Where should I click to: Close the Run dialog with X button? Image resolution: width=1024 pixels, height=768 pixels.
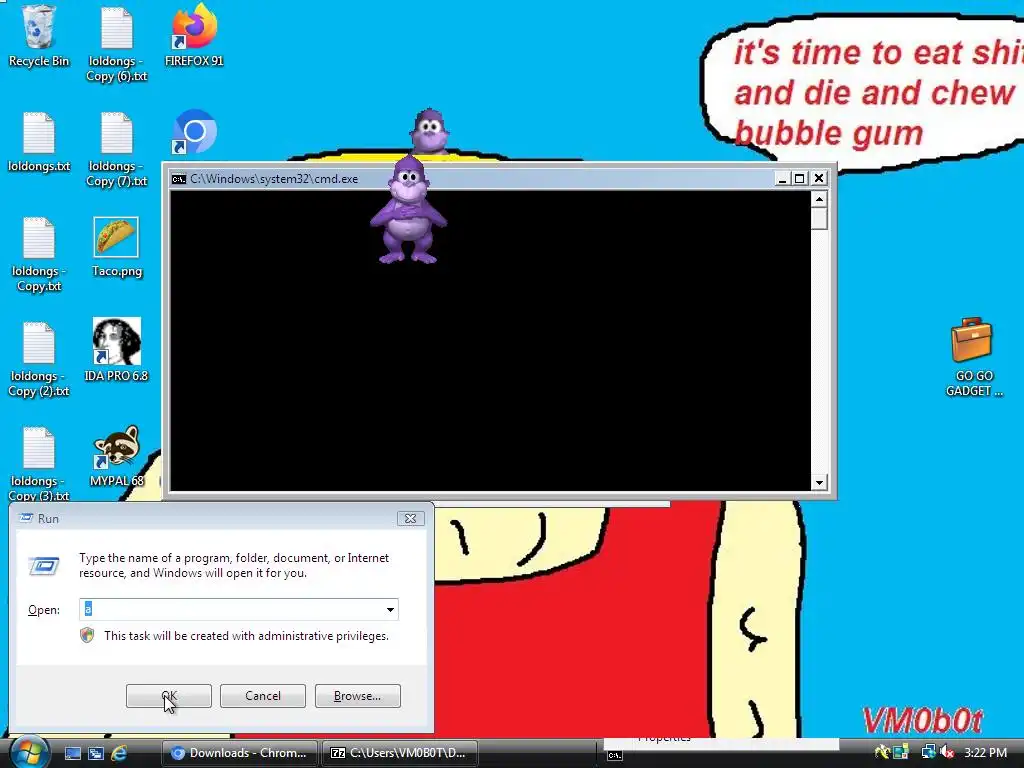(411, 518)
